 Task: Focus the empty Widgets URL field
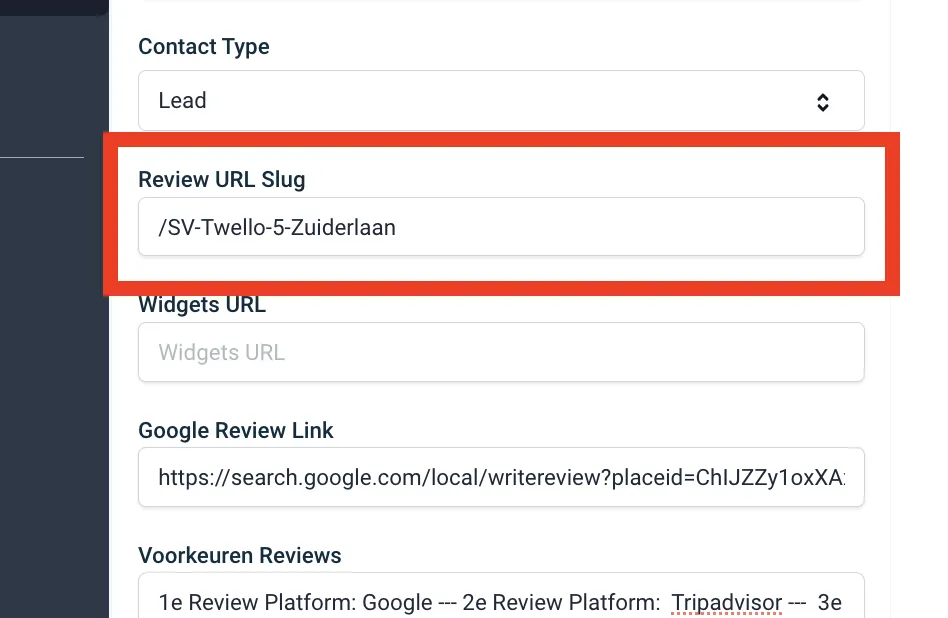(x=500, y=352)
